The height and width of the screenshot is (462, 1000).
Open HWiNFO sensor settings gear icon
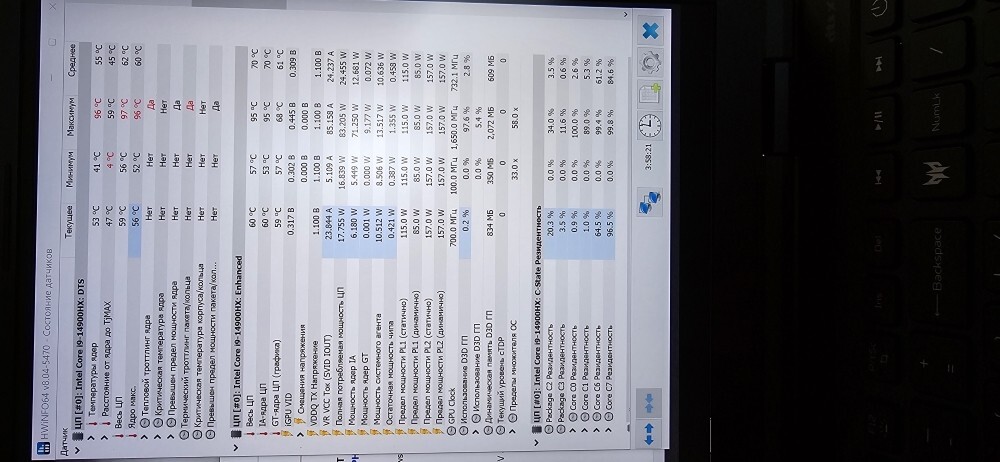[650, 62]
